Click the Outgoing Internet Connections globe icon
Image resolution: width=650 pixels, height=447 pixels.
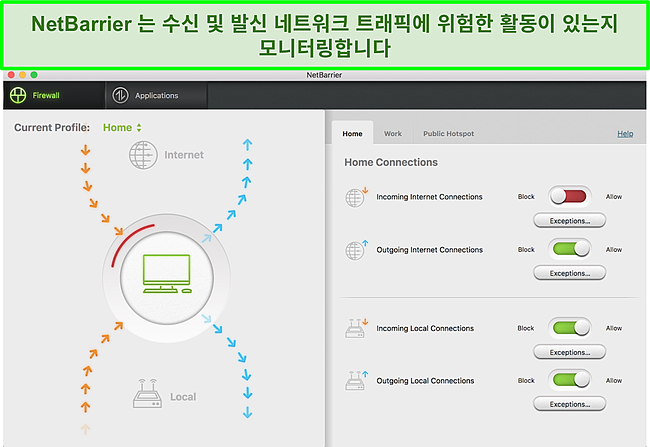(356, 250)
